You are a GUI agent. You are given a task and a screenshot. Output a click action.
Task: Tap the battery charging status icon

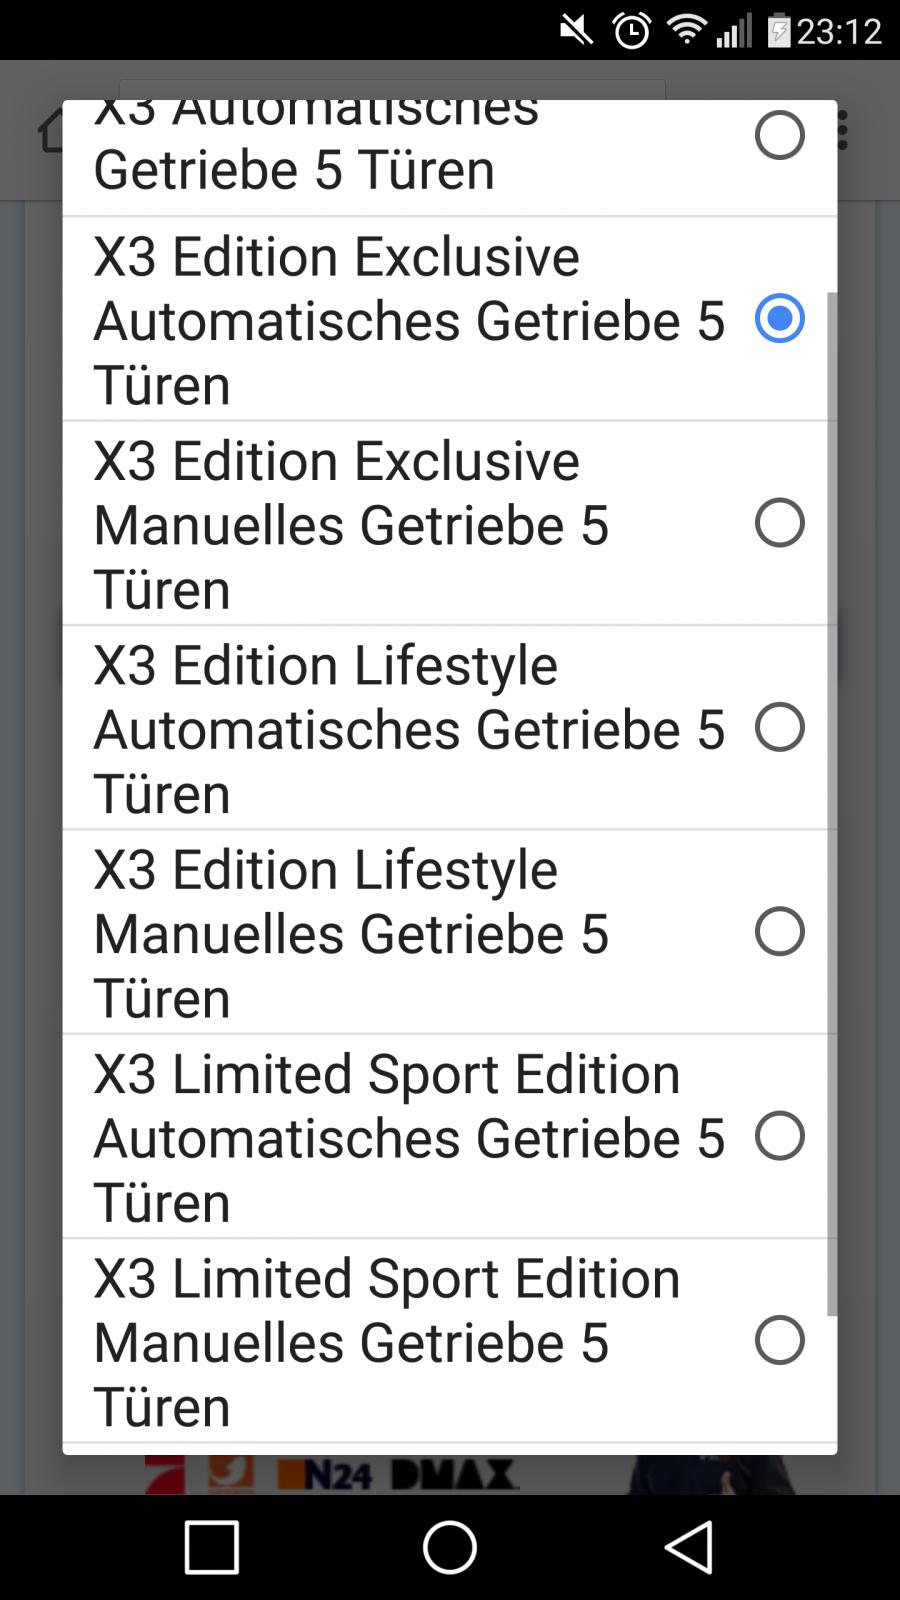(x=778, y=31)
